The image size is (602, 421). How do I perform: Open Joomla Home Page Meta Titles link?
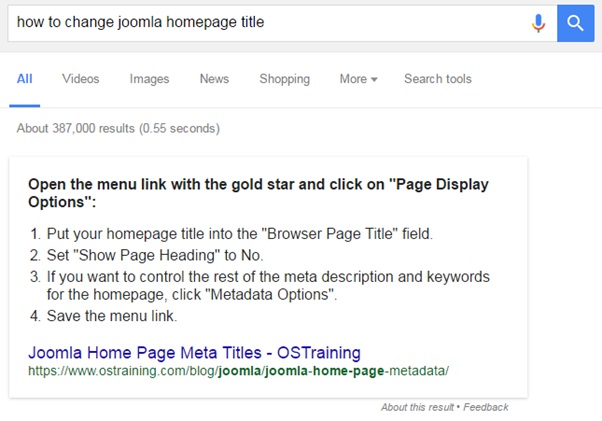[194, 352]
